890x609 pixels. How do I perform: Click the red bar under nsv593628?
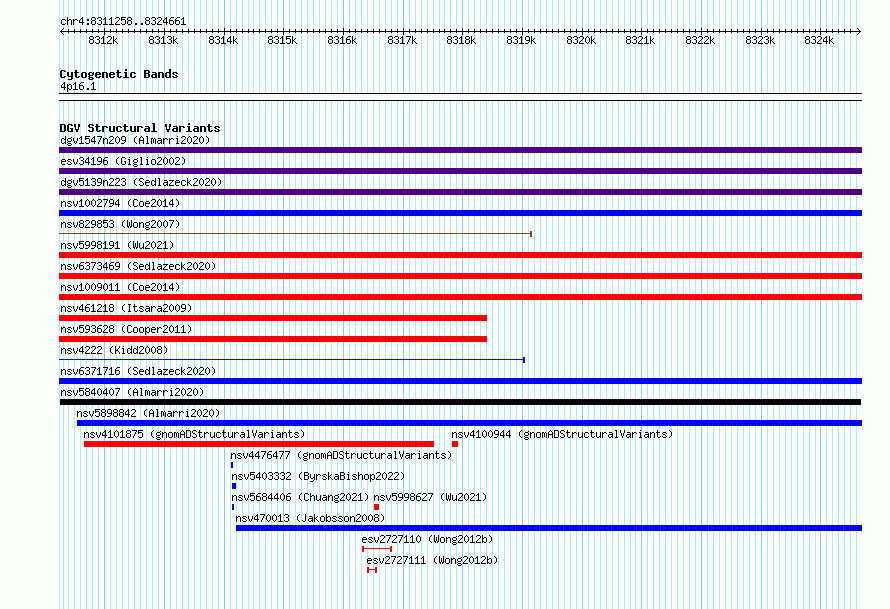(x=273, y=339)
